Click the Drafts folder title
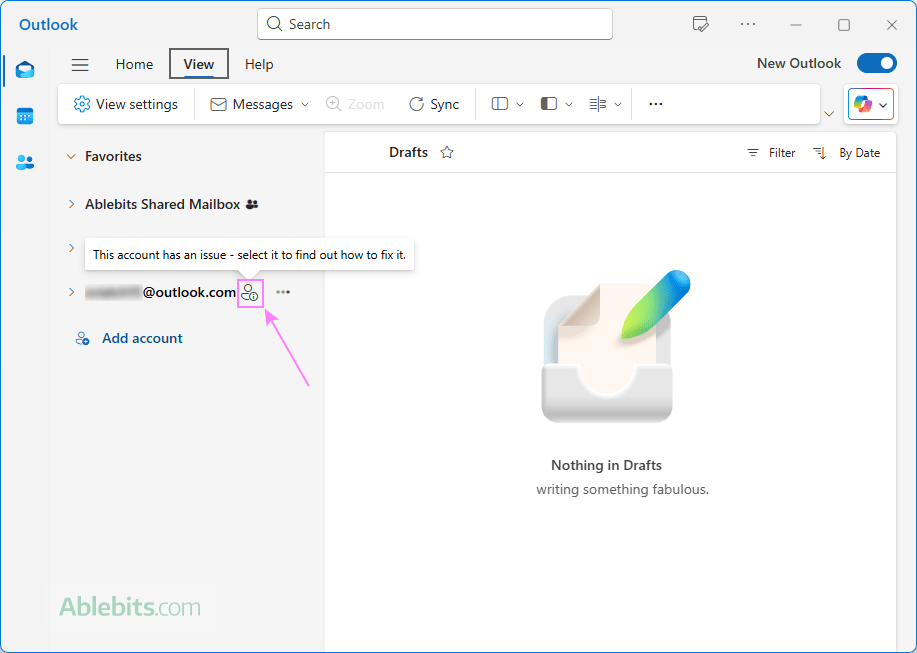The image size is (917, 653). tap(408, 153)
